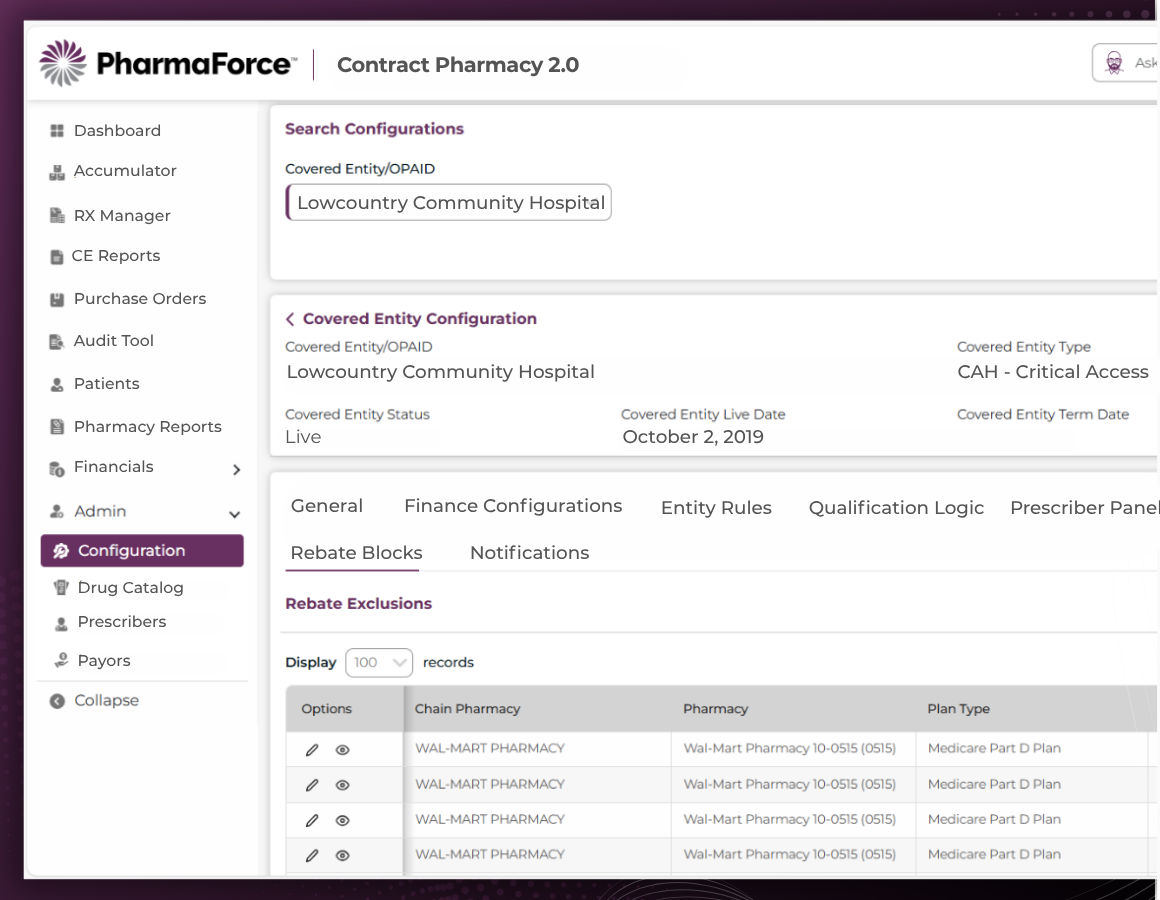Click the Prescribers icon
The height and width of the screenshot is (900, 1160).
[x=61, y=623]
